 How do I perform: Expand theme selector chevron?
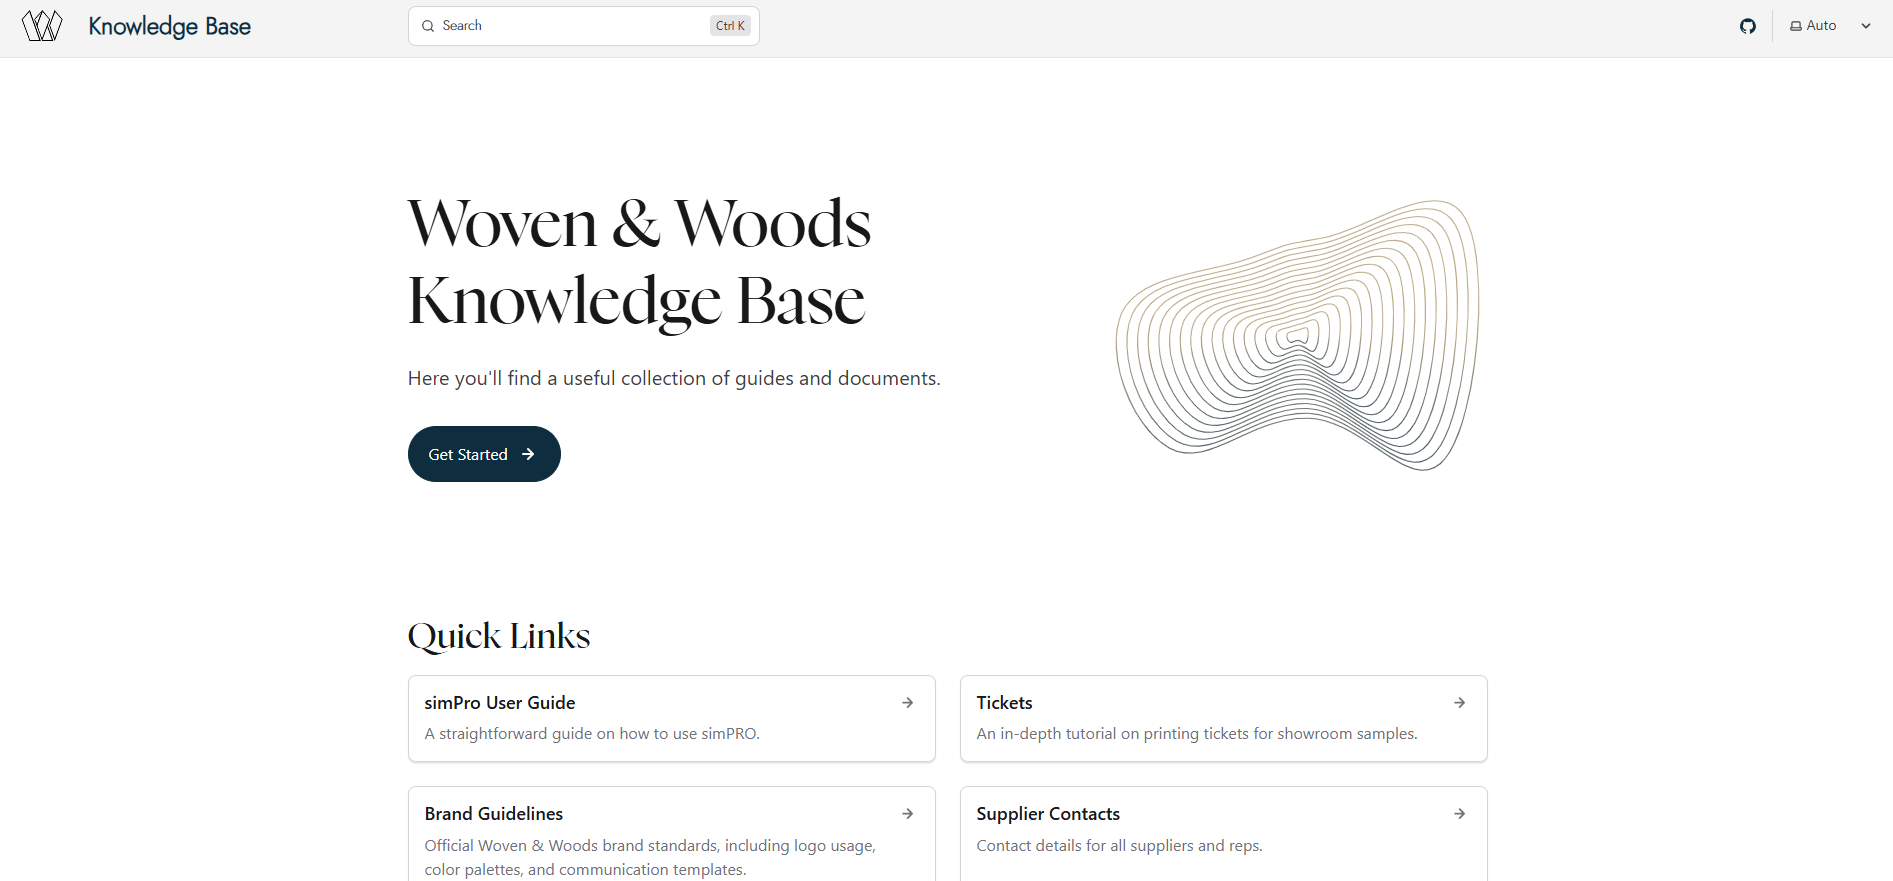click(1866, 26)
